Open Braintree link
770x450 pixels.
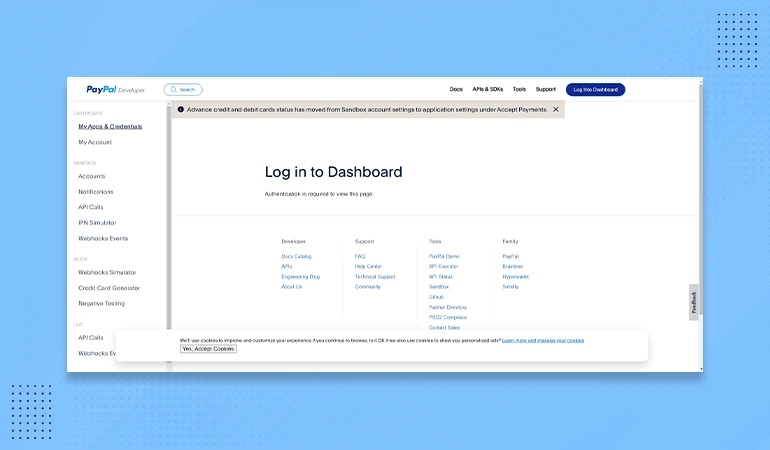click(x=513, y=266)
